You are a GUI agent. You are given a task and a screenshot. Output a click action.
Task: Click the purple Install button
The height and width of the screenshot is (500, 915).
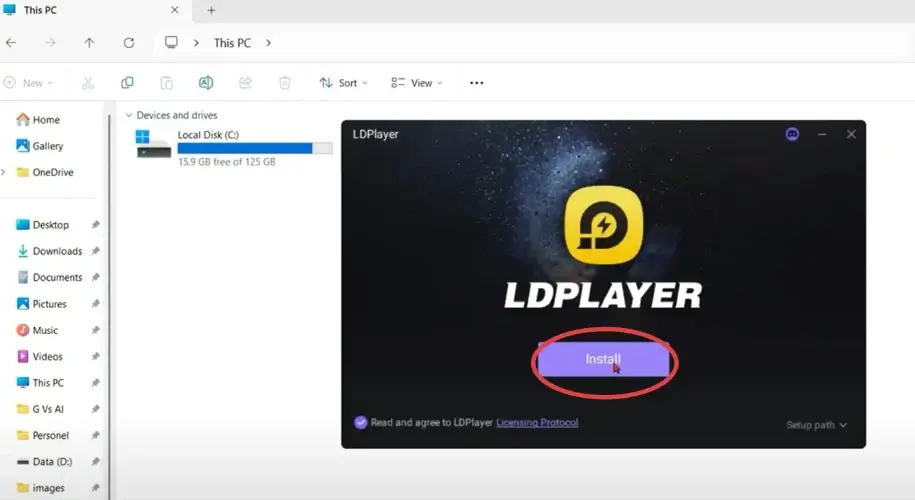click(603, 359)
